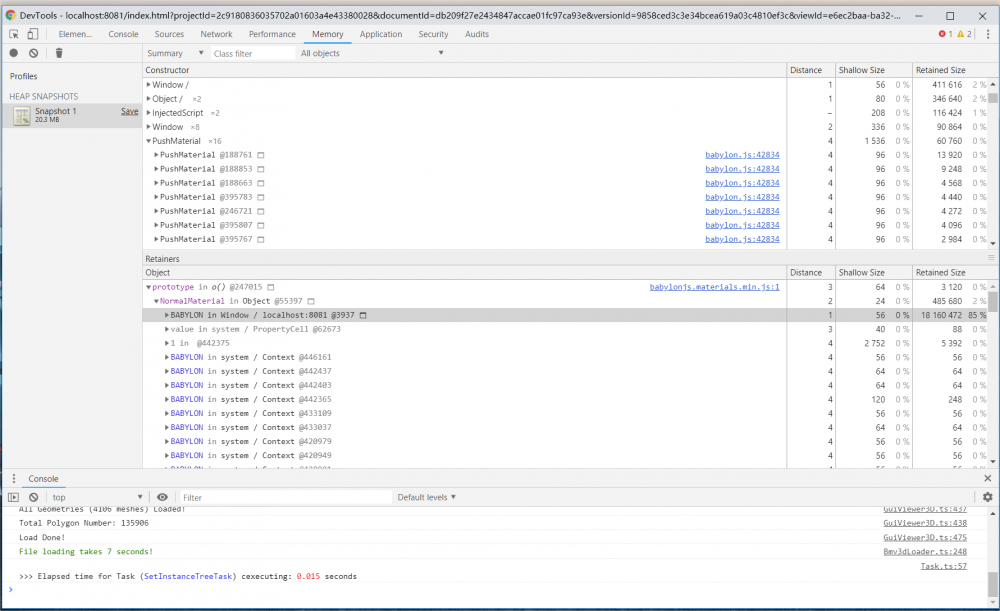Reveal PushMaterial @188853 object icon
Image resolution: width=1000 pixels, height=611 pixels.
261,169
